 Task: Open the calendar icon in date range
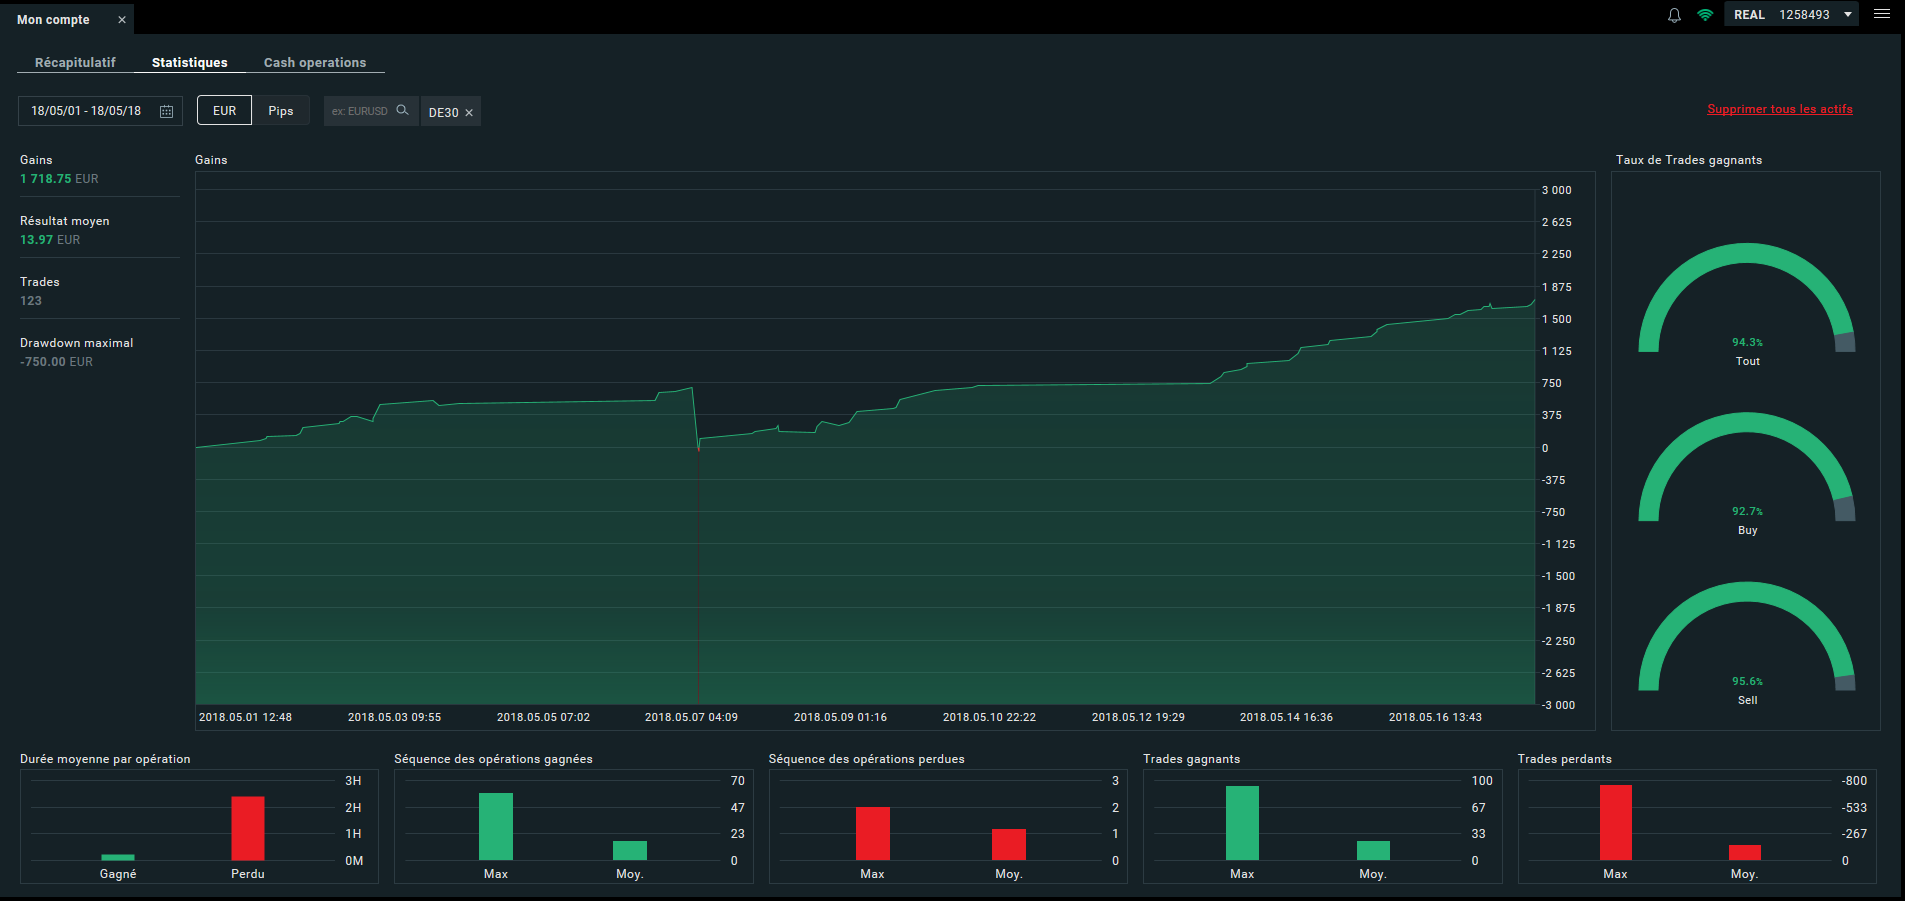coord(167,111)
